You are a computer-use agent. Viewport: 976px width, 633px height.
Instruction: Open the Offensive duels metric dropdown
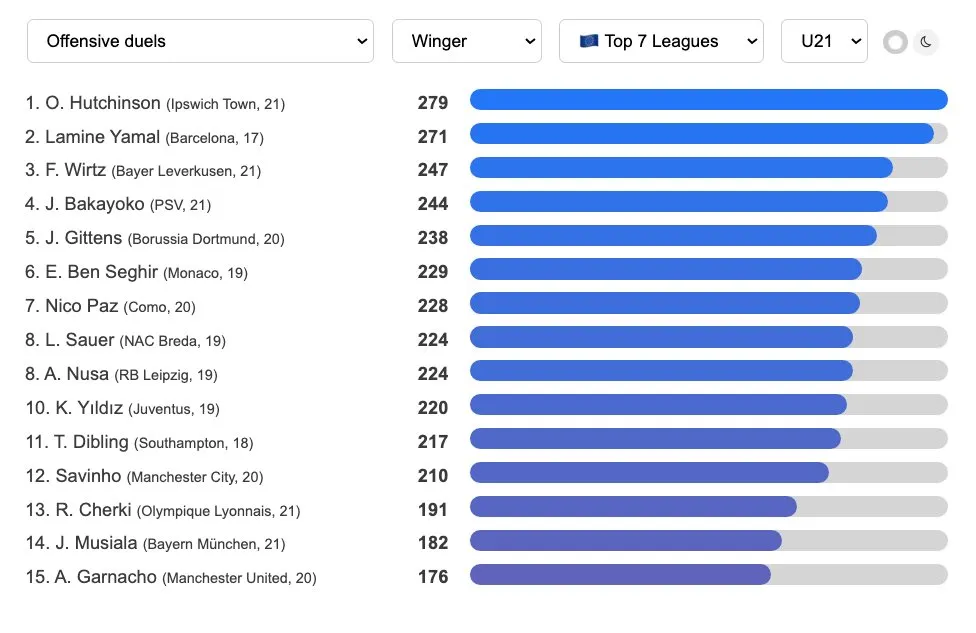tap(200, 41)
